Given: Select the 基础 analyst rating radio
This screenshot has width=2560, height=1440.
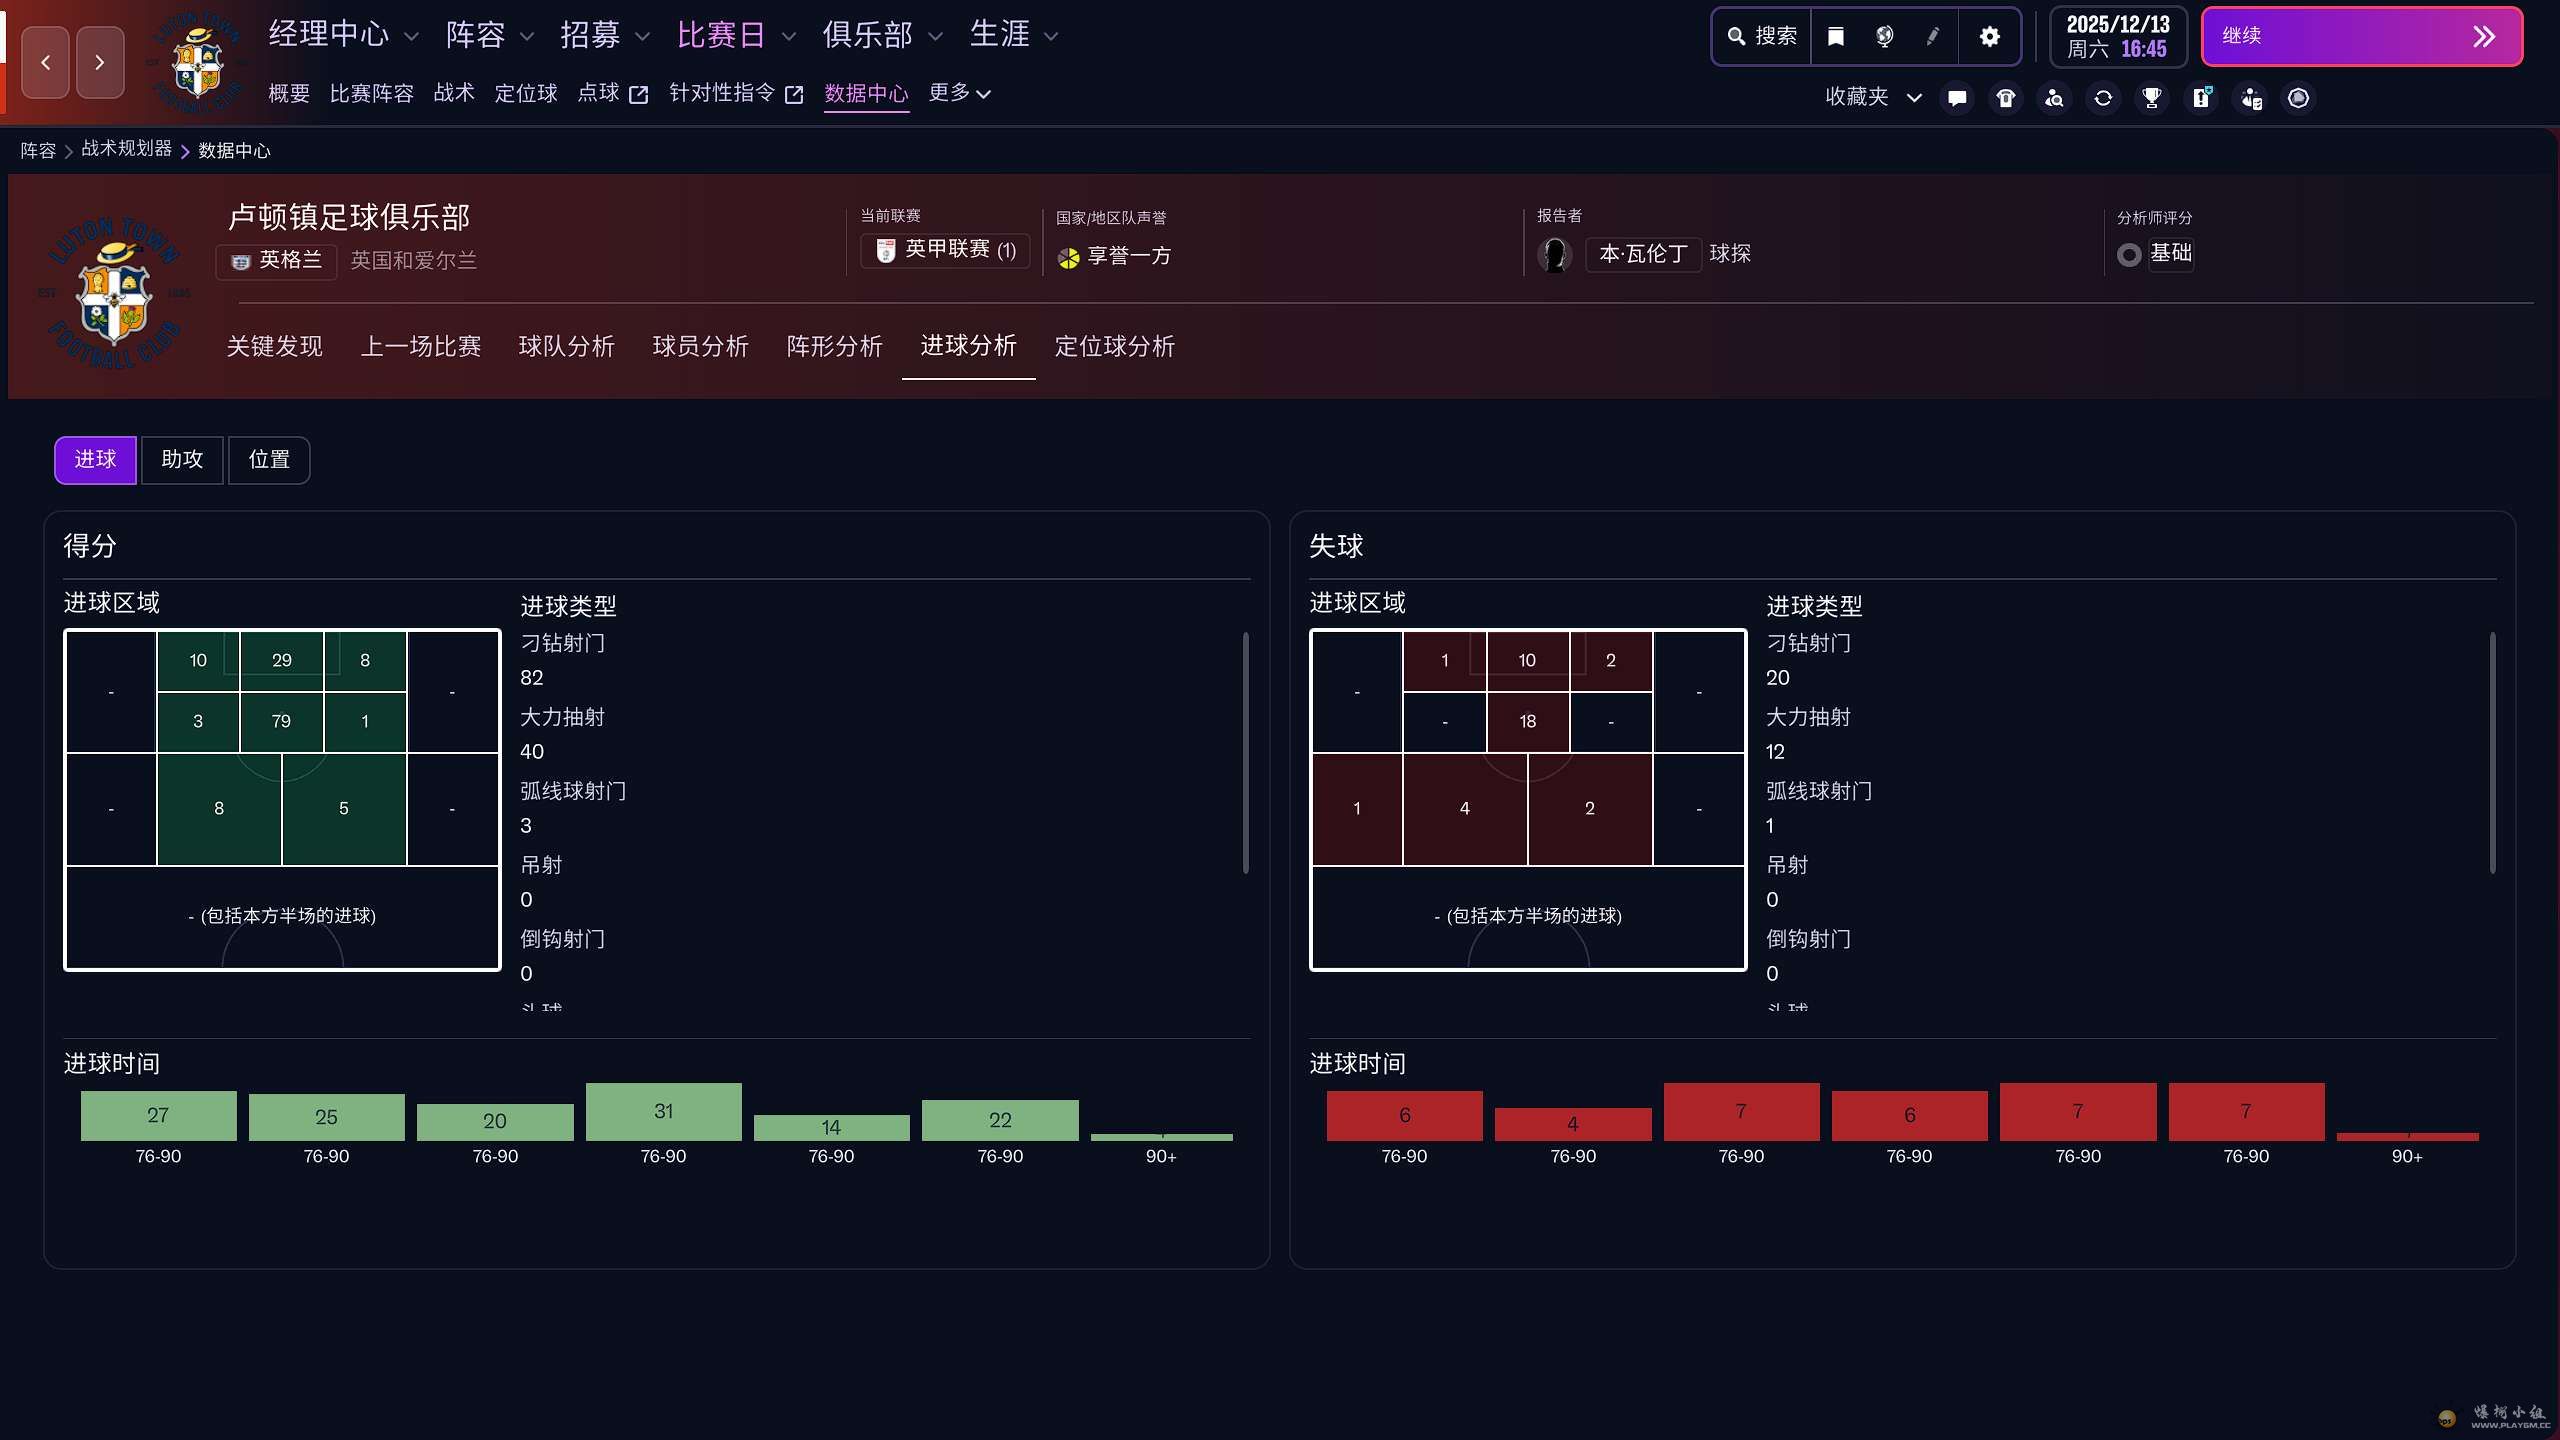Looking at the screenshot, I should (2131, 253).
